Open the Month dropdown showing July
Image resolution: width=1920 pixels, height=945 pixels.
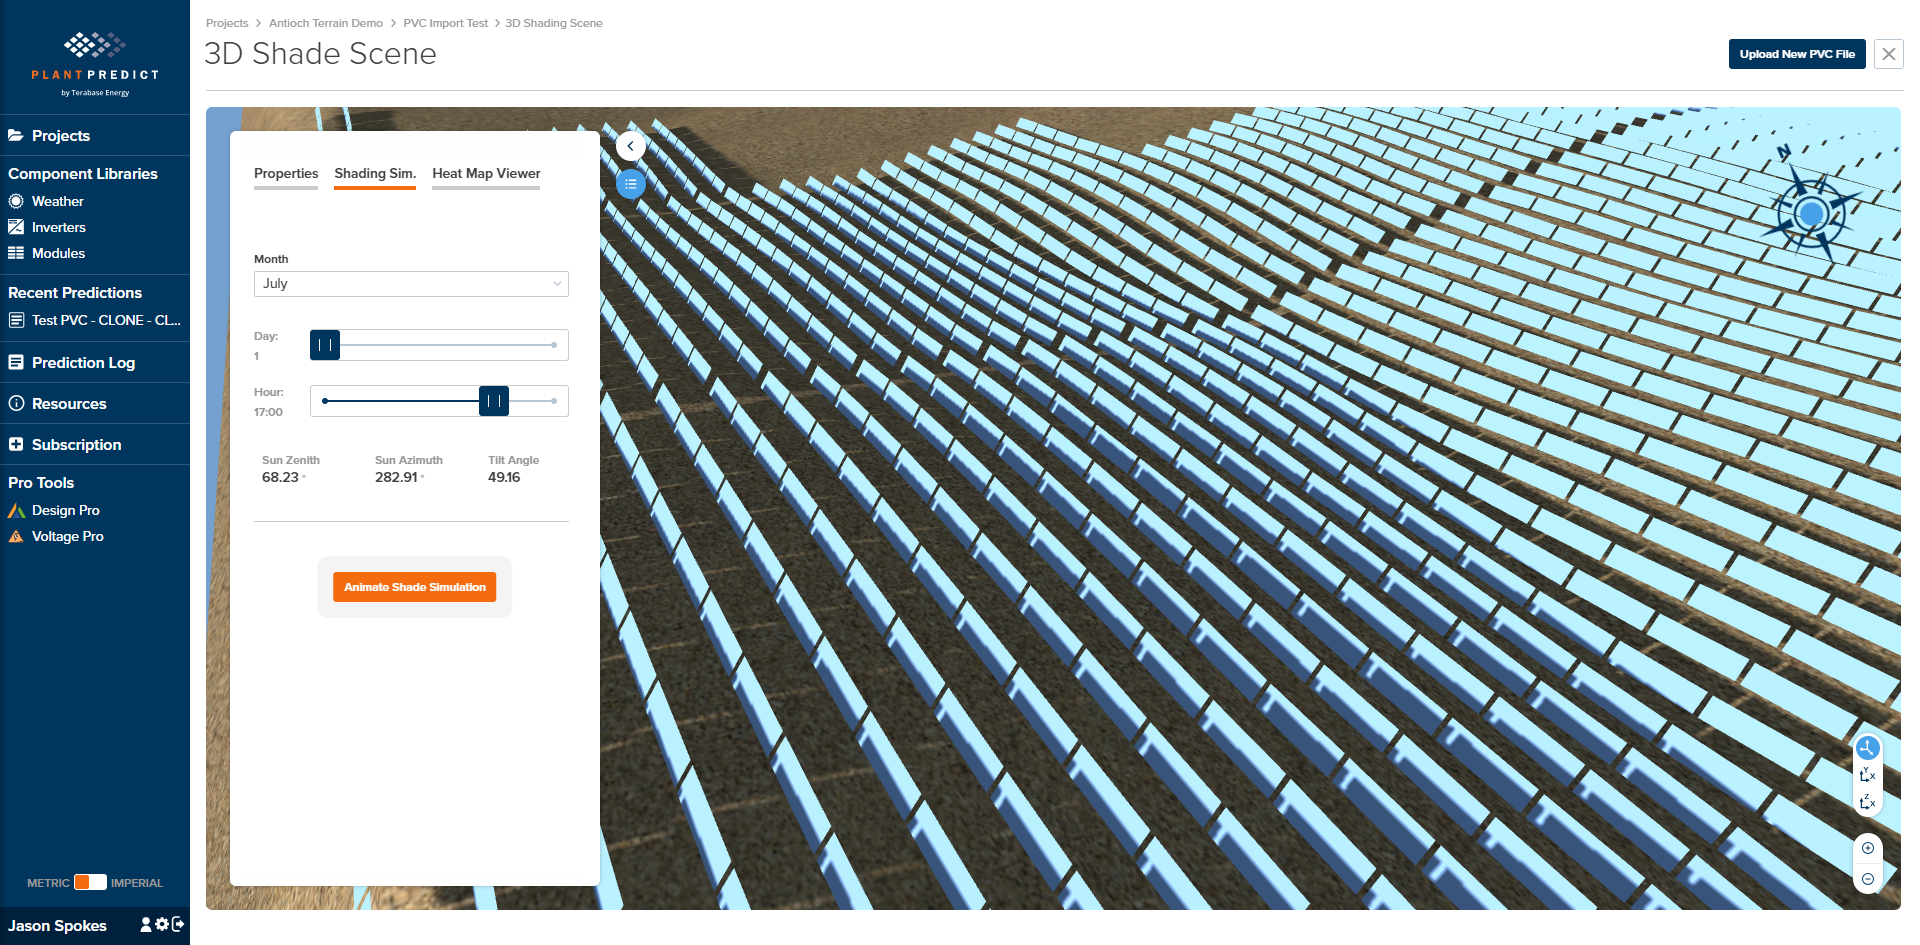pyautogui.click(x=411, y=284)
